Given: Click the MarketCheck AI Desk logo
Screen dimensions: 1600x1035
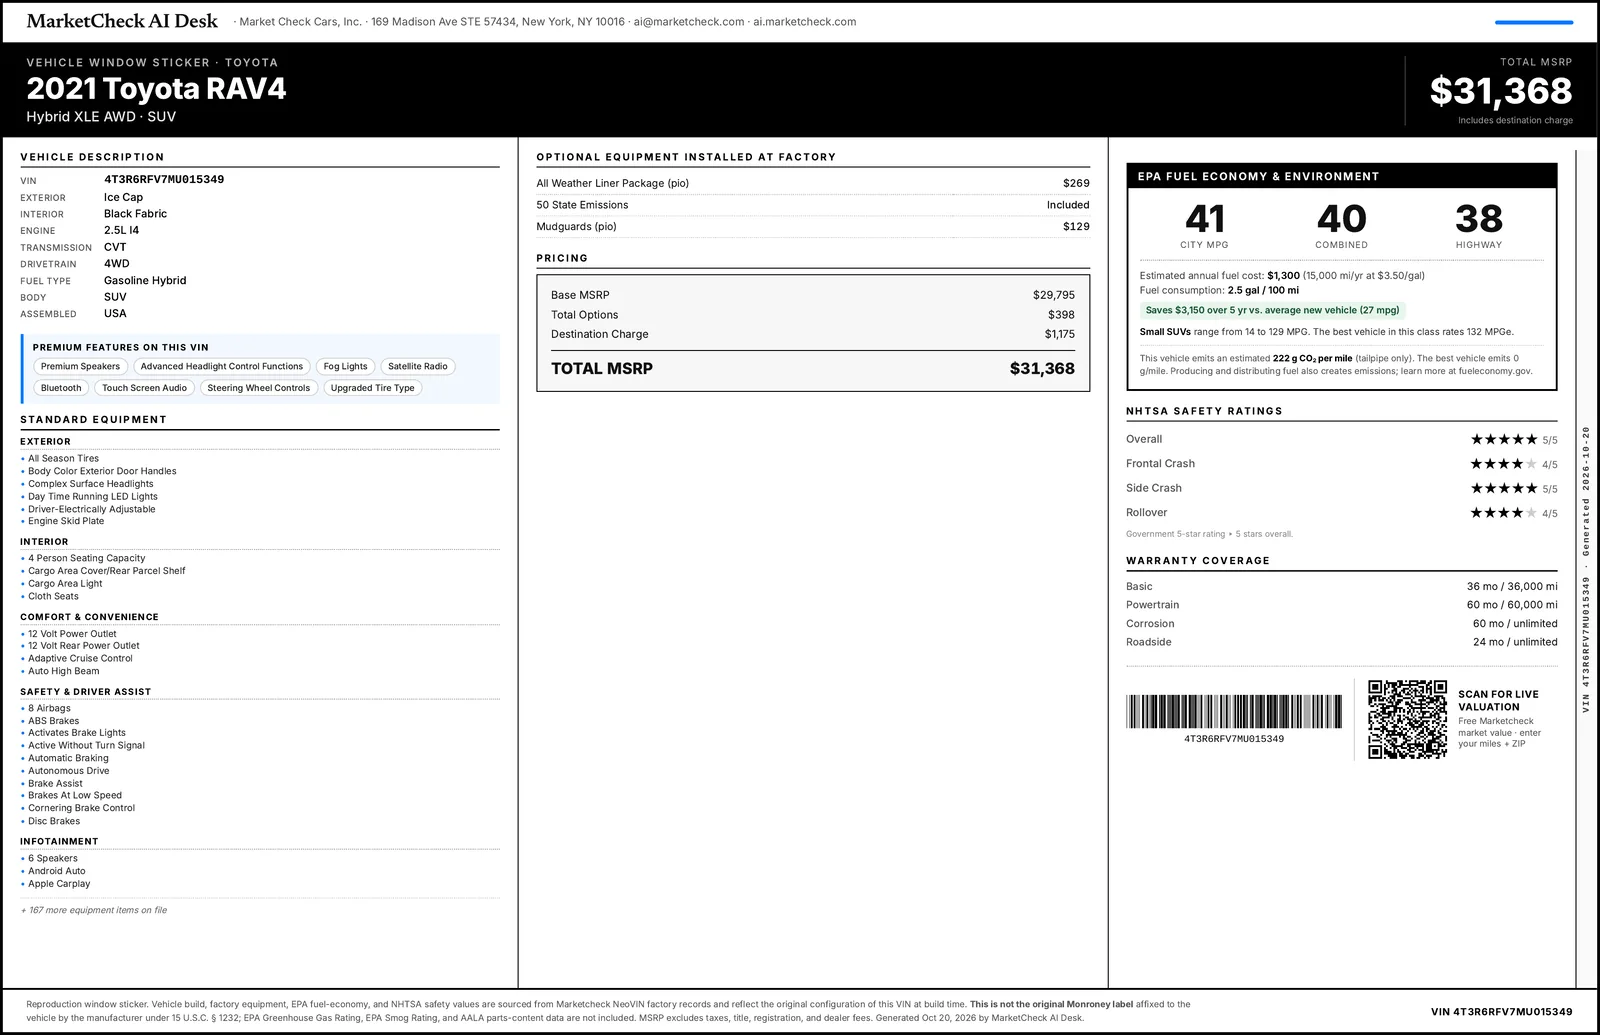Looking at the screenshot, I should [x=122, y=21].
